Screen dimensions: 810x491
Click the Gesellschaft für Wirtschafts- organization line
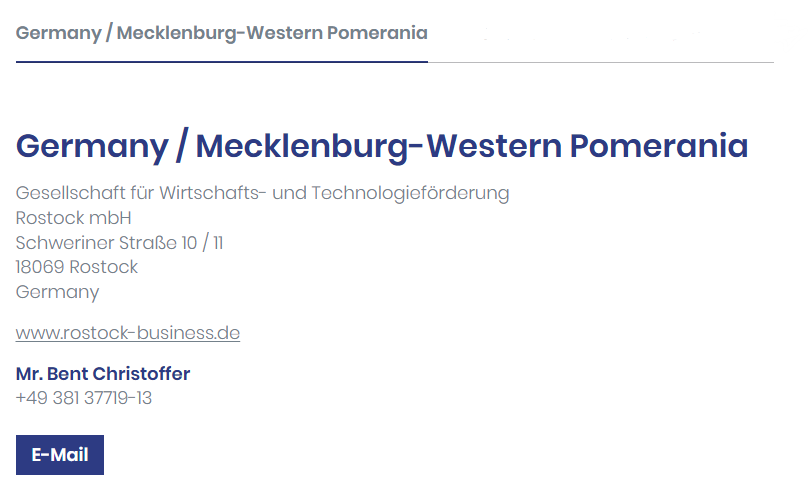point(262,193)
